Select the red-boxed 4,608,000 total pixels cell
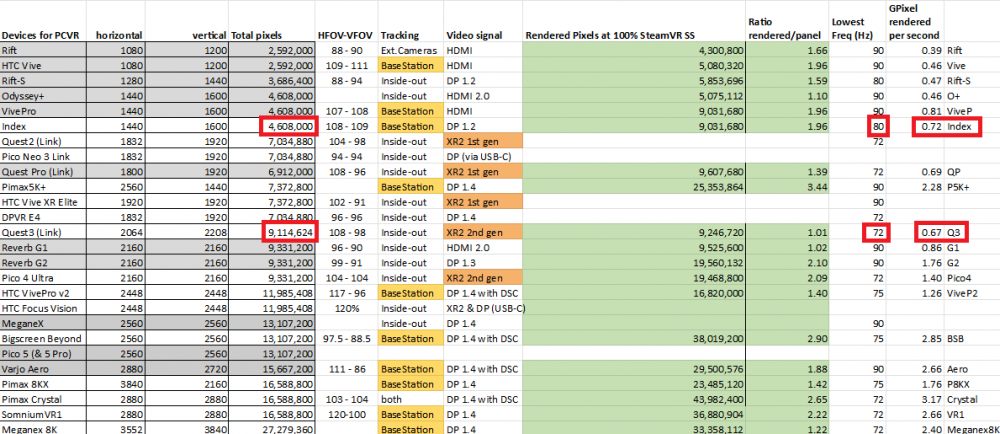This screenshot has width=1000, height=434. (290, 126)
